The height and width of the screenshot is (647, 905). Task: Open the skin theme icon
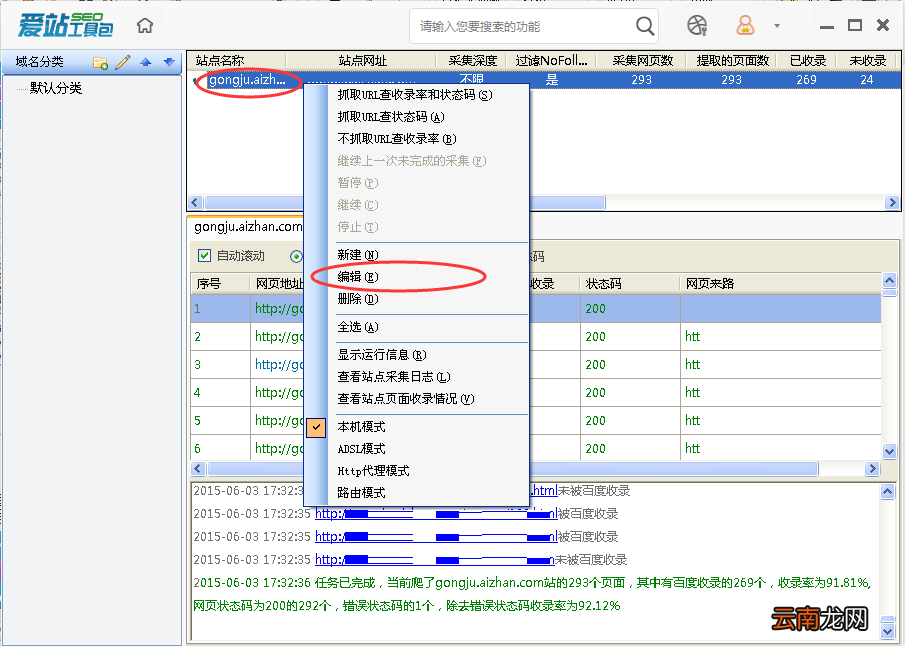tap(697, 25)
